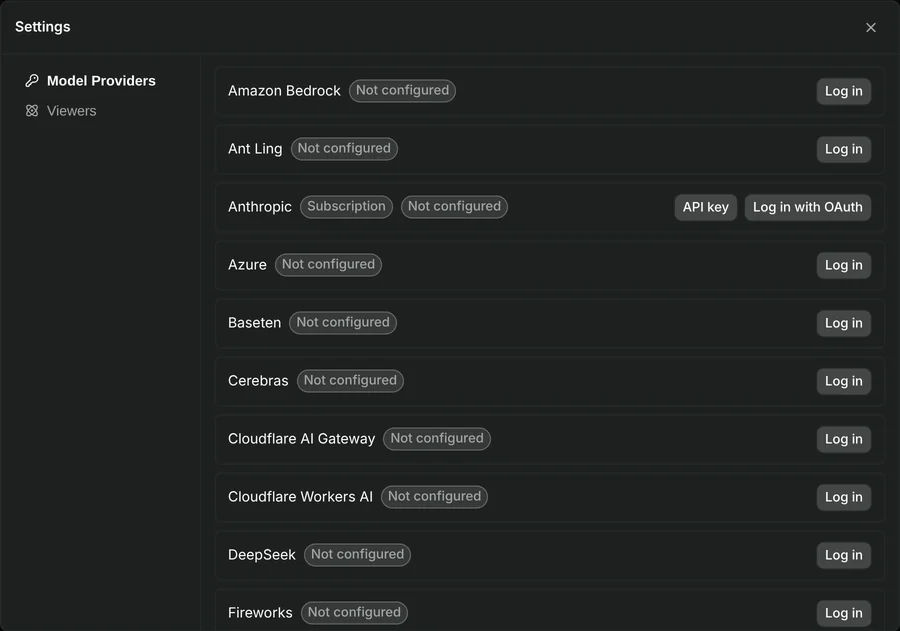The height and width of the screenshot is (631, 900).
Task: Log in to Amazon Bedrock
Action: tap(843, 91)
